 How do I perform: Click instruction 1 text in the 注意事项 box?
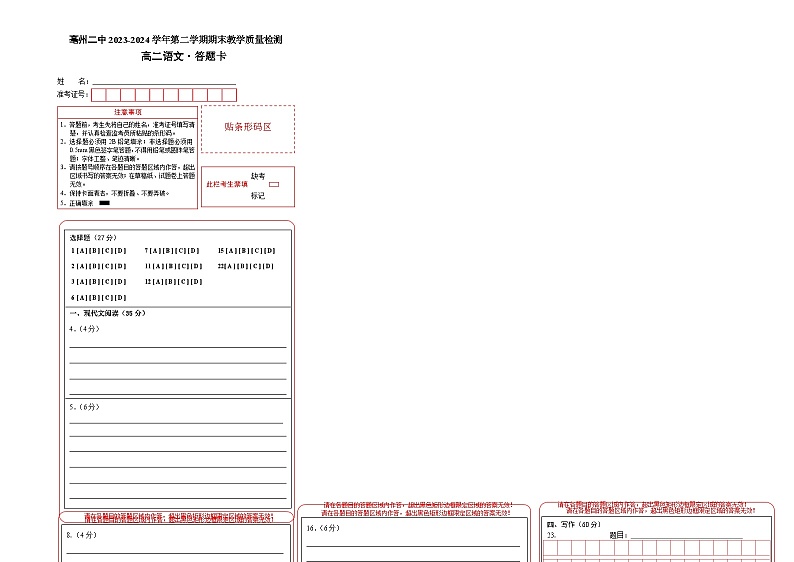tap(127, 129)
